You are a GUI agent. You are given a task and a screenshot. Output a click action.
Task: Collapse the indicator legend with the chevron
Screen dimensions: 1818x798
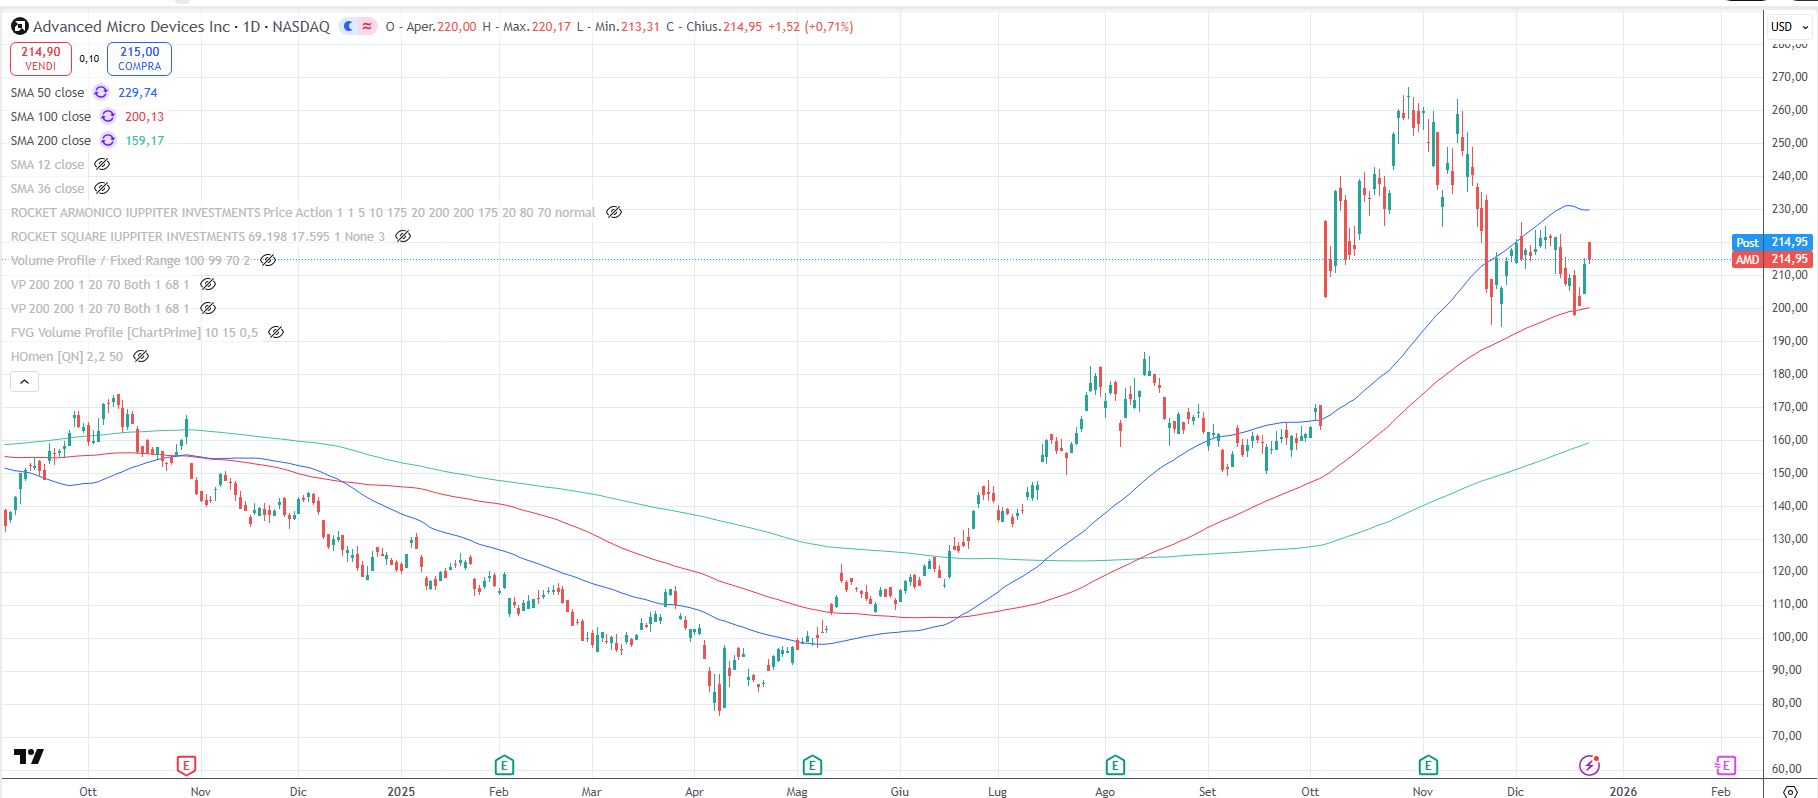[24, 381]
